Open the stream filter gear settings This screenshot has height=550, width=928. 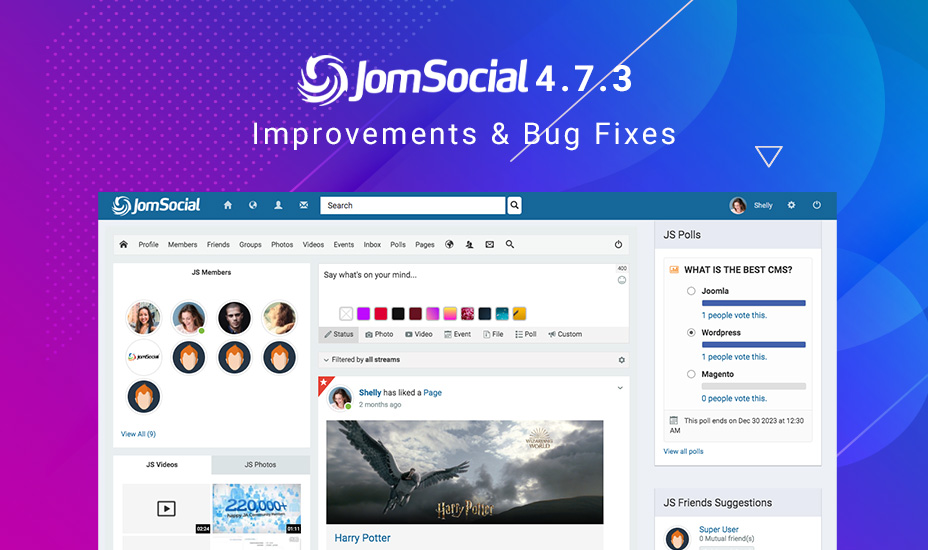(x=621, y=360)
